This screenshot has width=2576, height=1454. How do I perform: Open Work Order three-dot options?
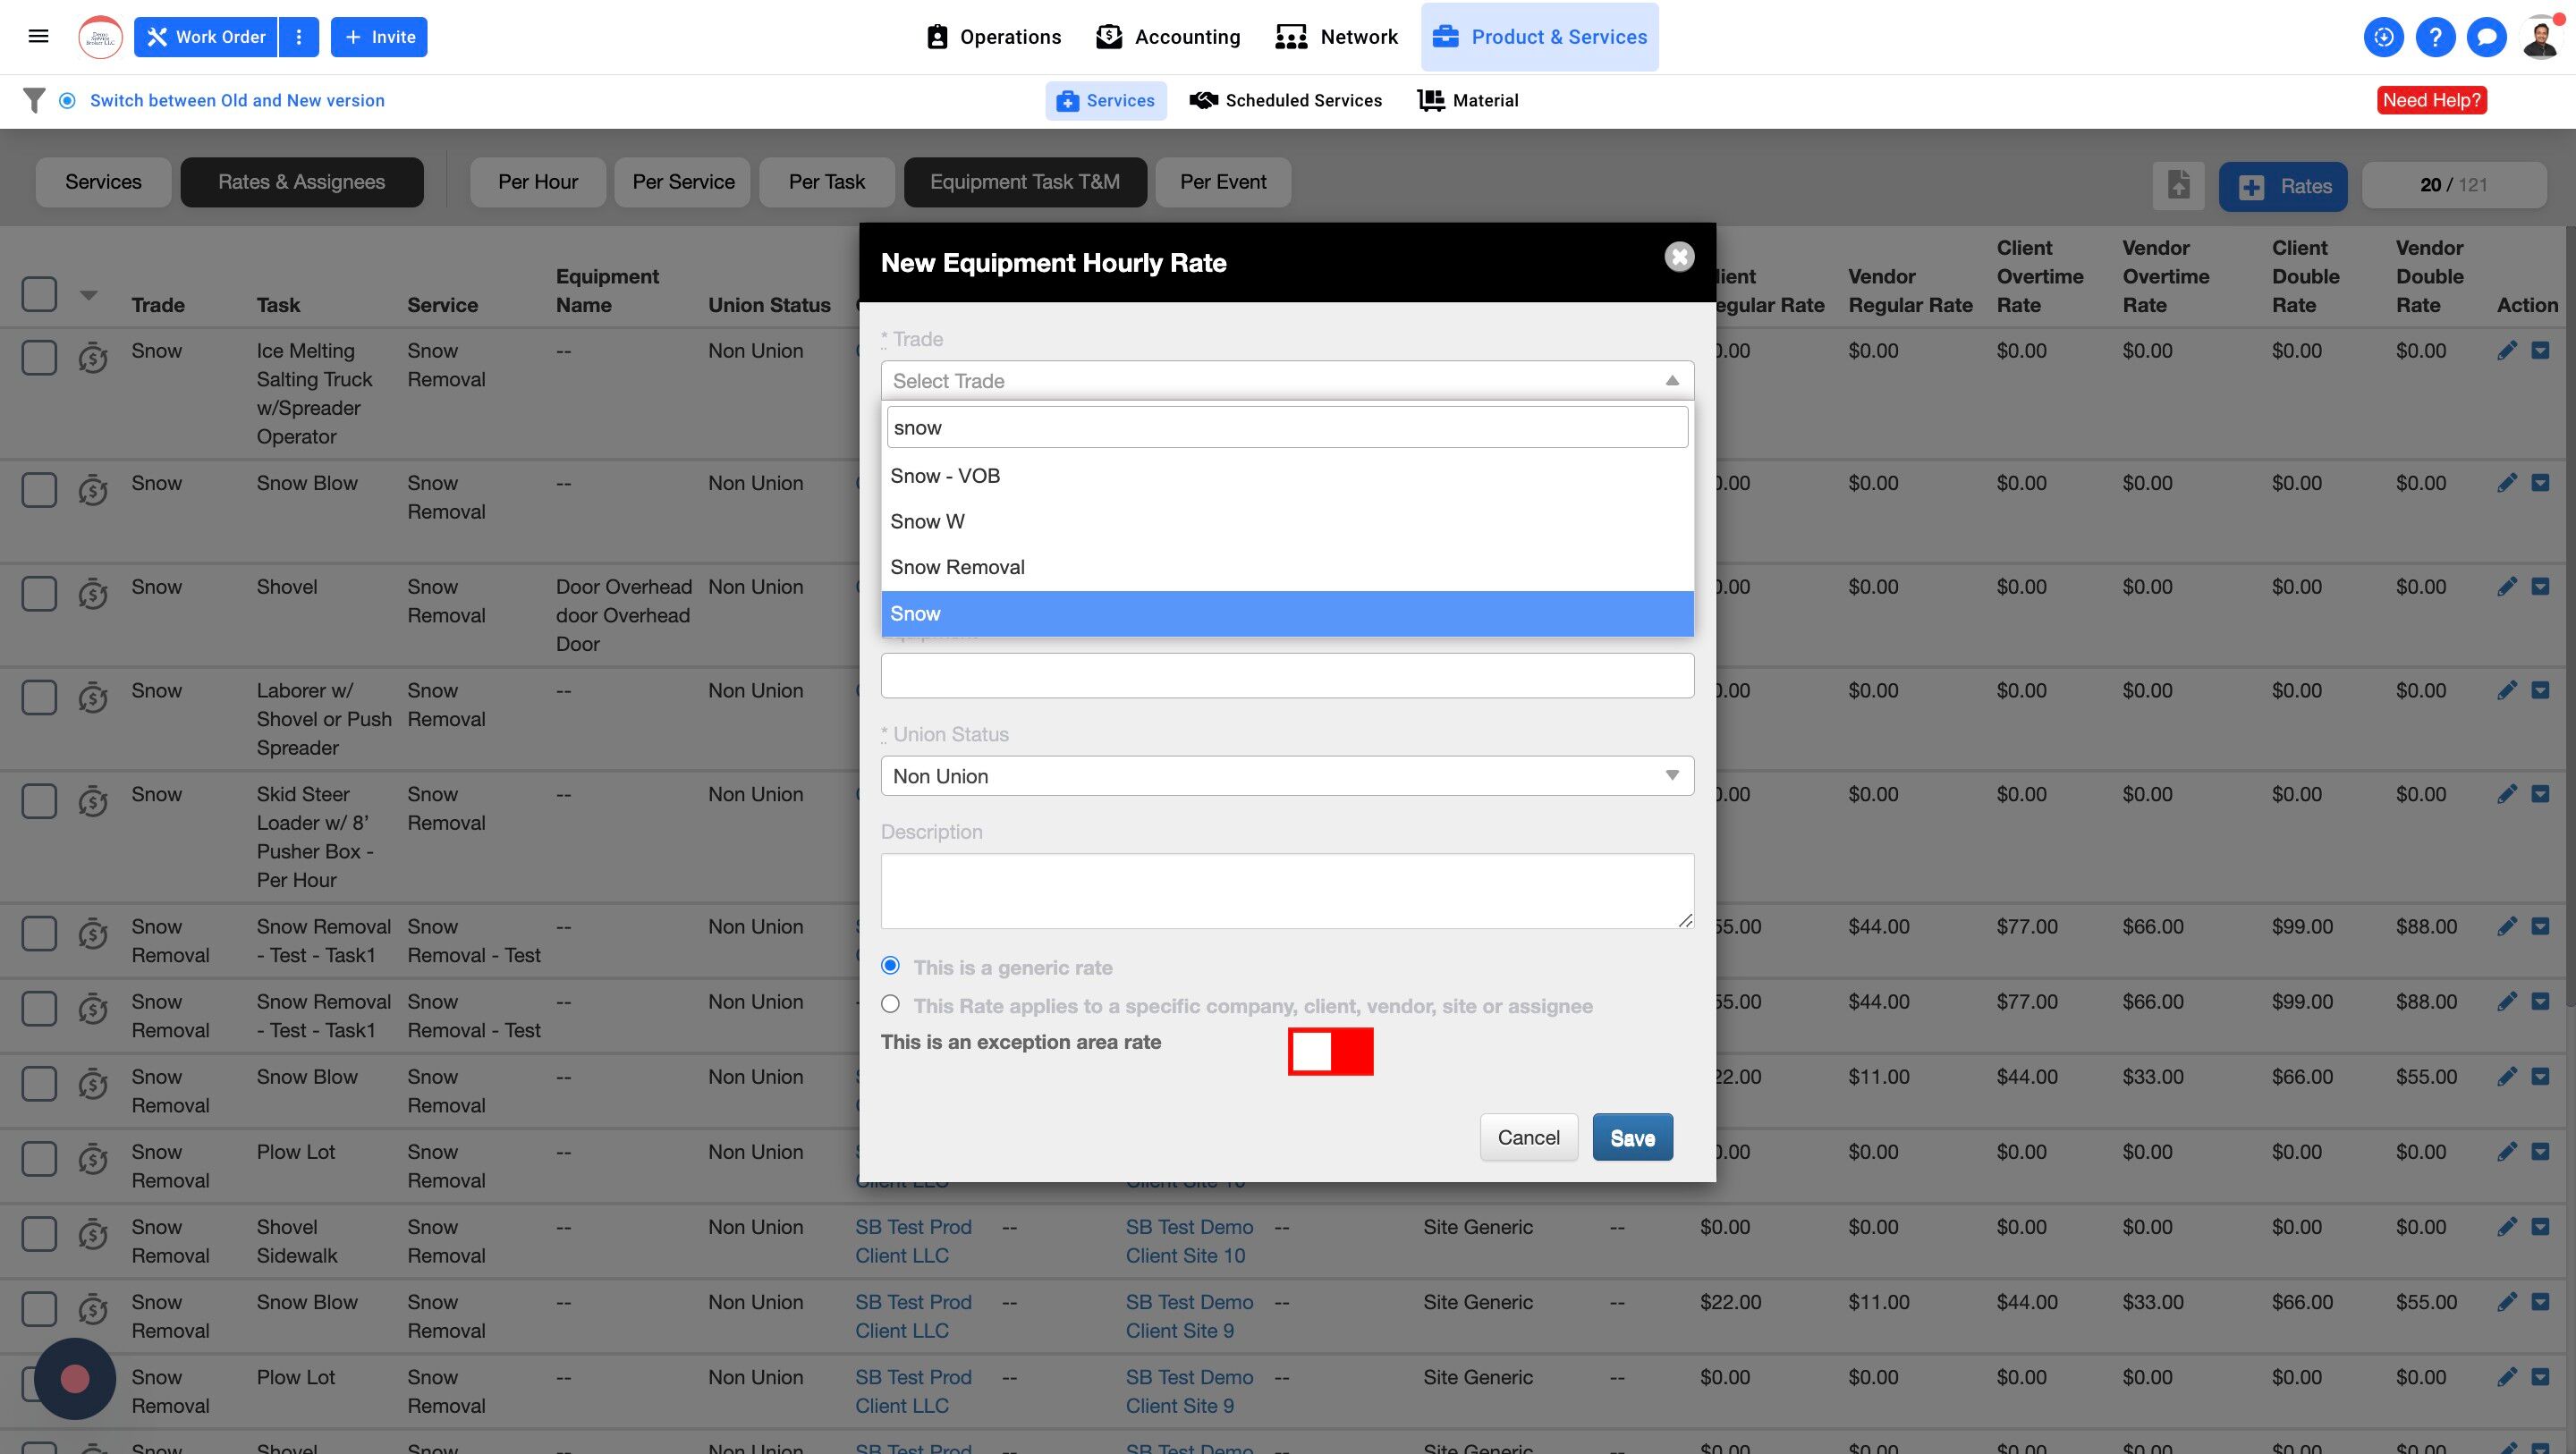pos(298,37)
